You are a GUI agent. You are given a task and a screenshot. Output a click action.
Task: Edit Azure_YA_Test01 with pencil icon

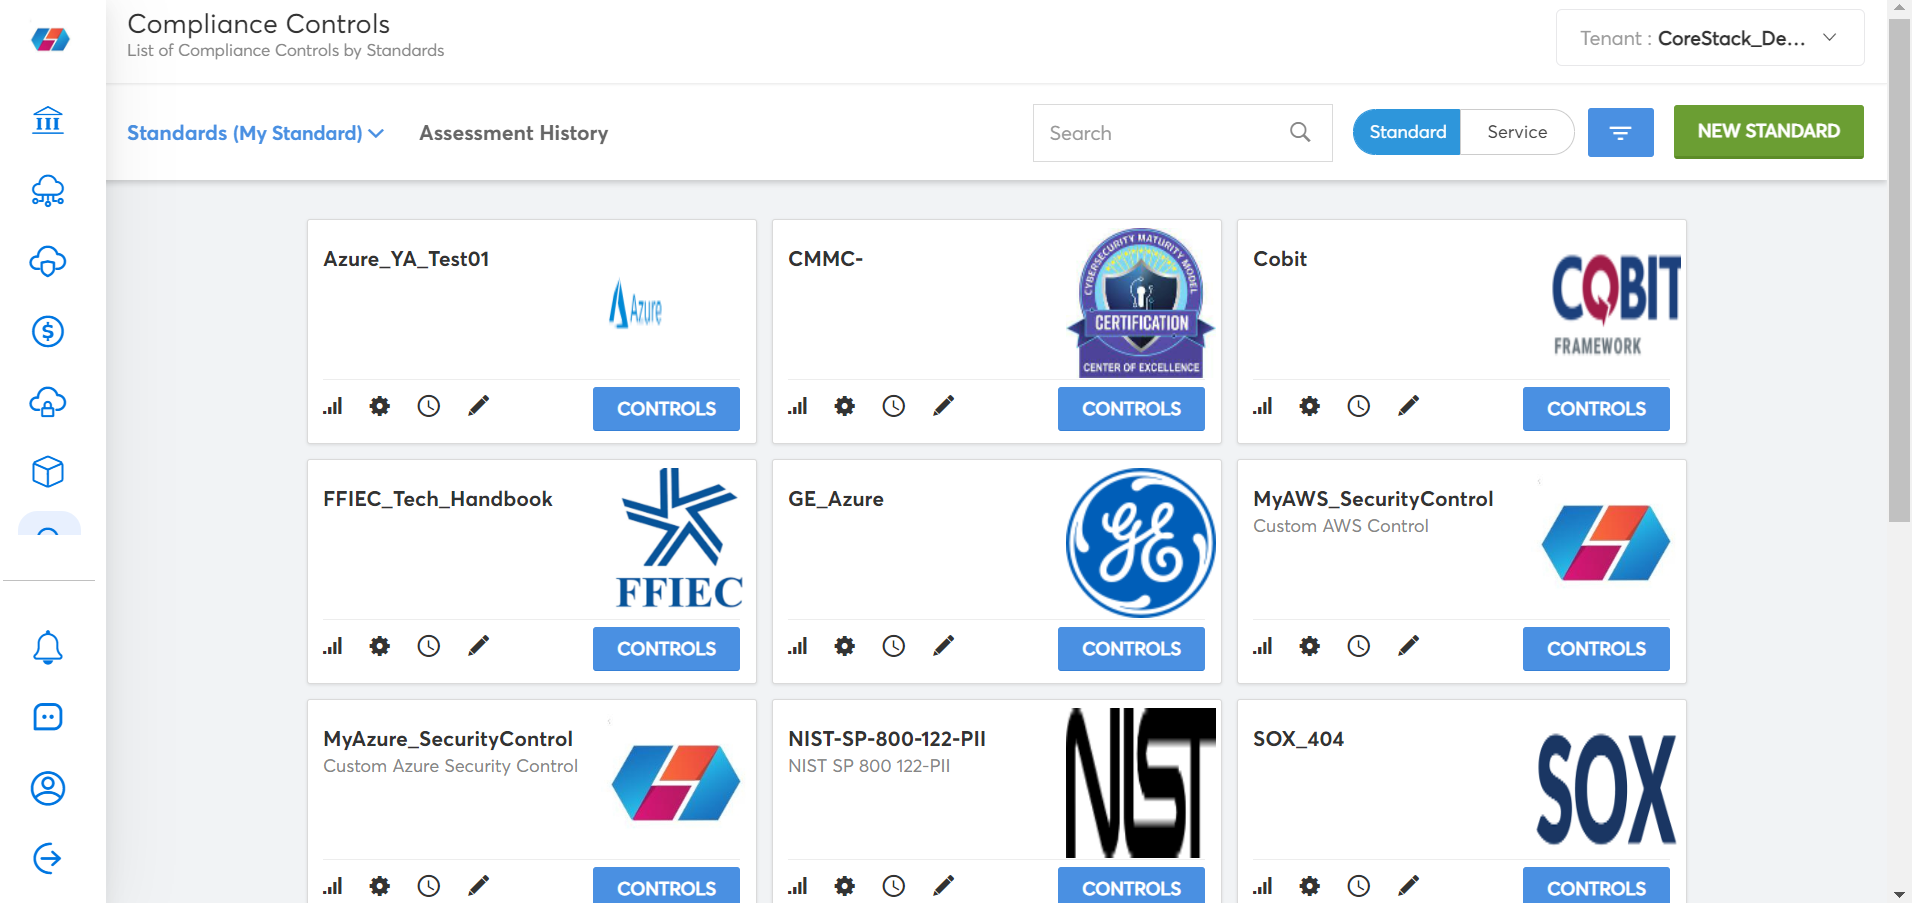click(x=479, y=405)
